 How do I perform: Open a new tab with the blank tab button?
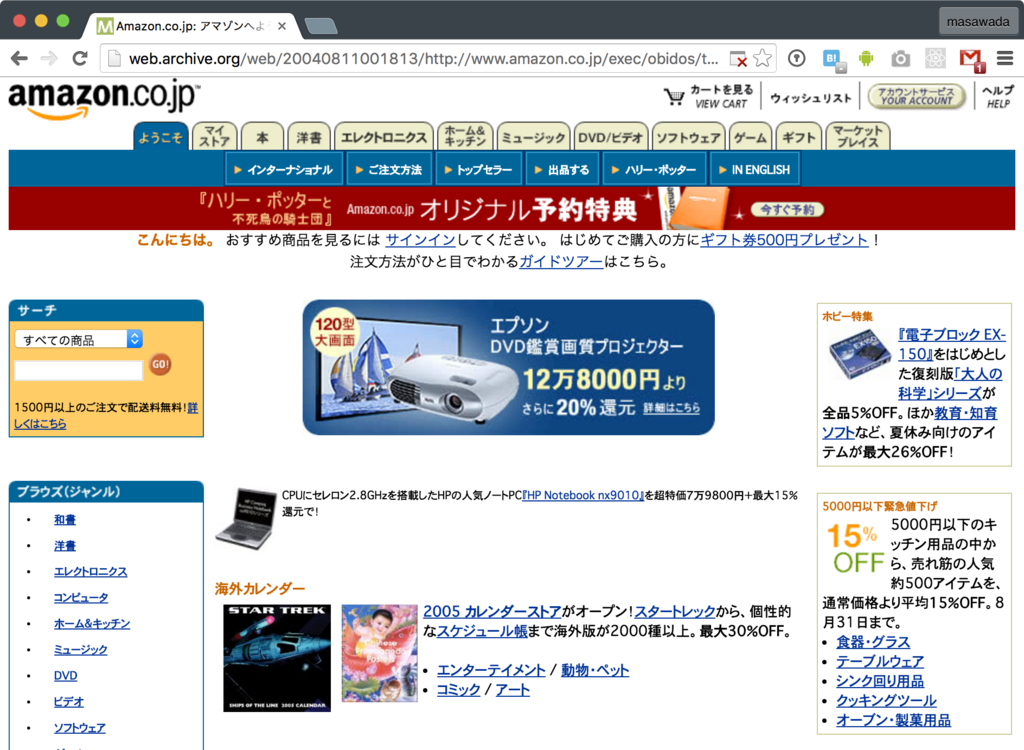[x=321, y=26]
